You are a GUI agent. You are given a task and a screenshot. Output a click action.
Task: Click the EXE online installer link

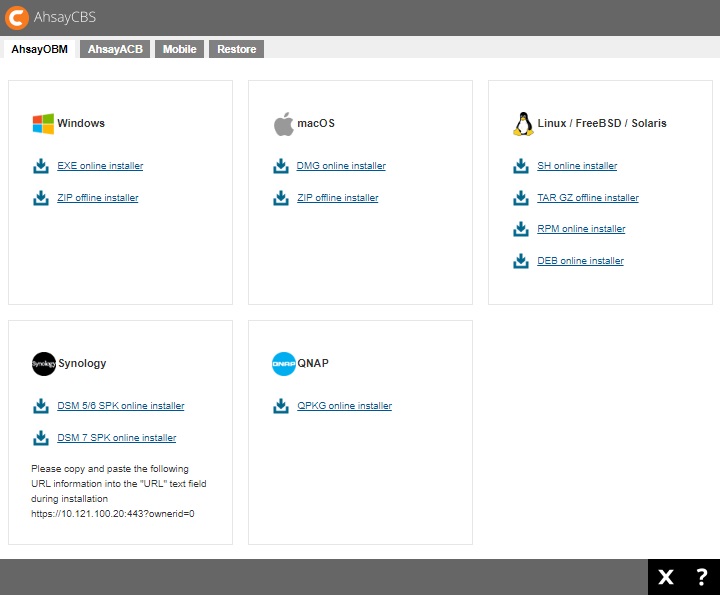[100, 166]
